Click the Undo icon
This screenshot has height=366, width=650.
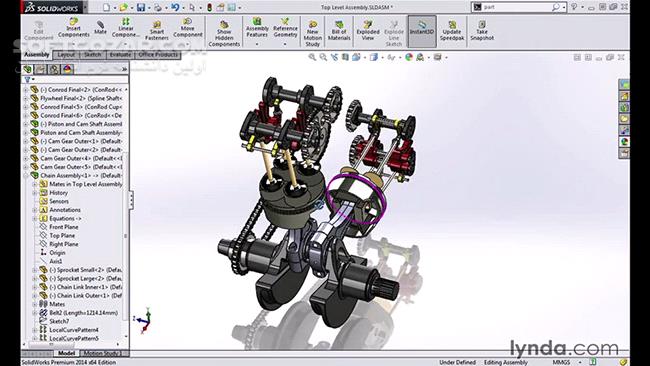(x=175, y=7)
